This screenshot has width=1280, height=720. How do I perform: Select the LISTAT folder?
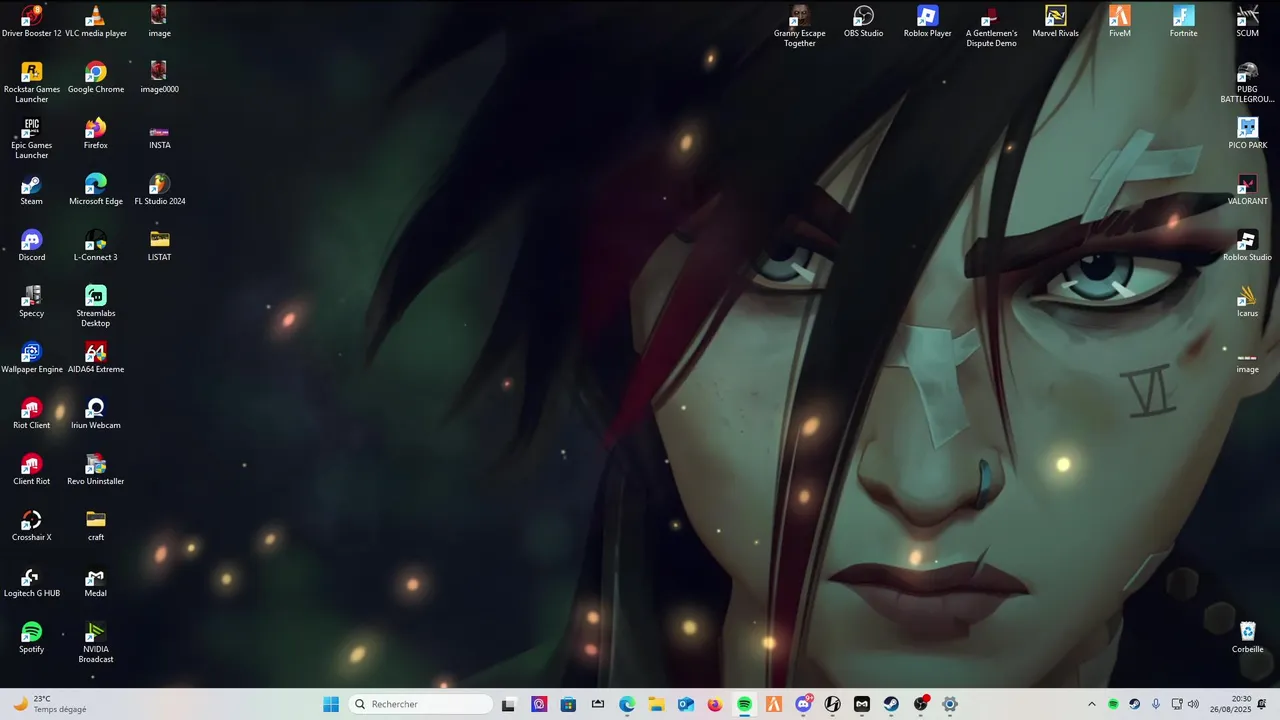pyautogui.click(x=159, y=245)
